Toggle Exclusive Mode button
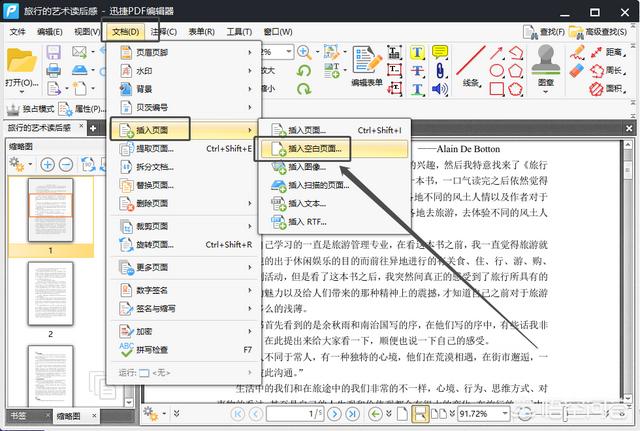Screen dimensions: 640x431 pos(31,109)
